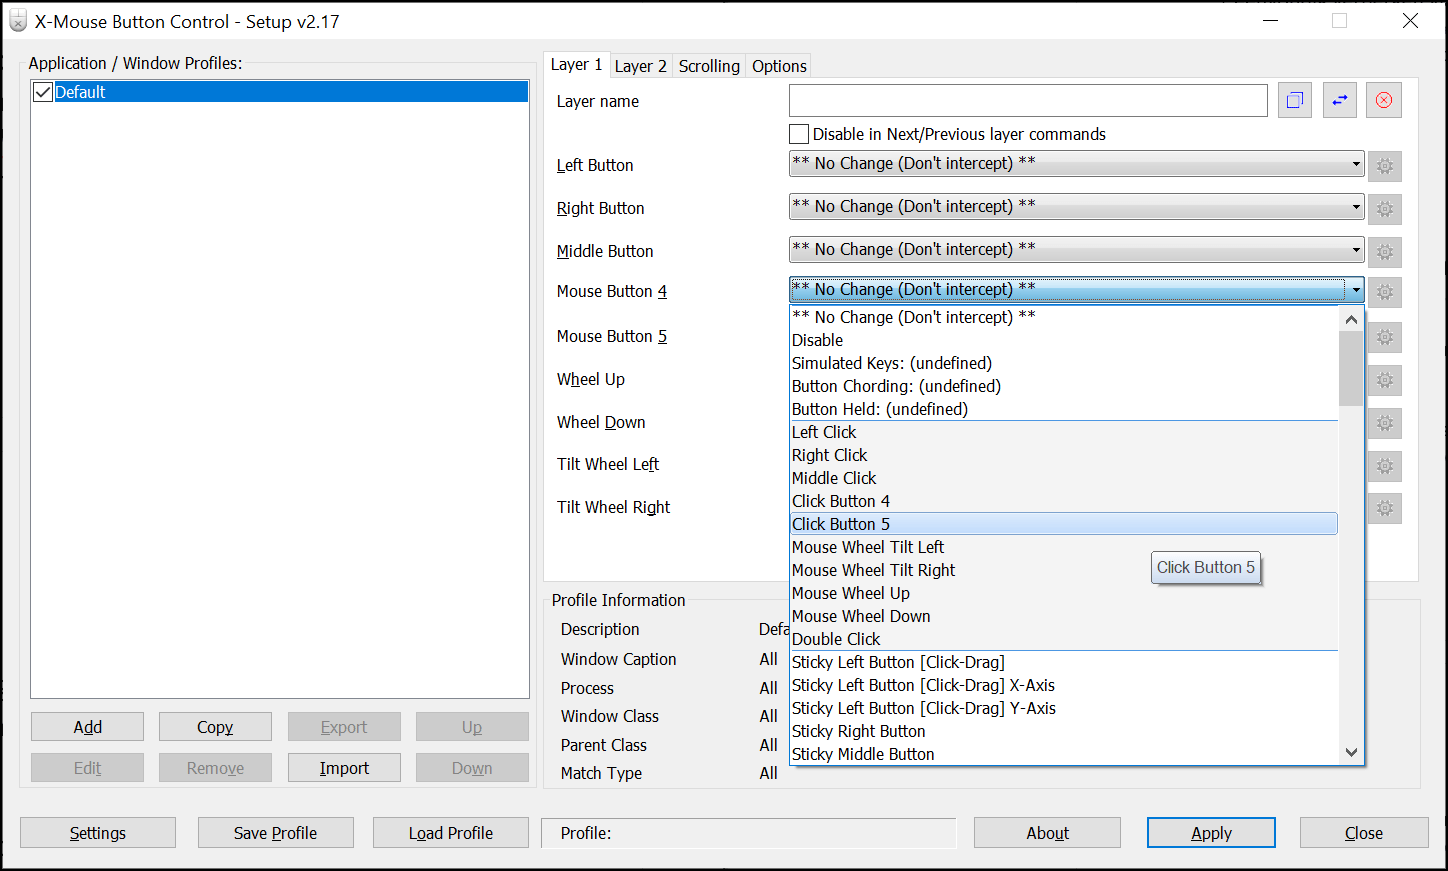Image resolution: width=1448 pixels, height=871 pixels.
Task: Click the red reset layer icon
Action: tap(1384, 100)
